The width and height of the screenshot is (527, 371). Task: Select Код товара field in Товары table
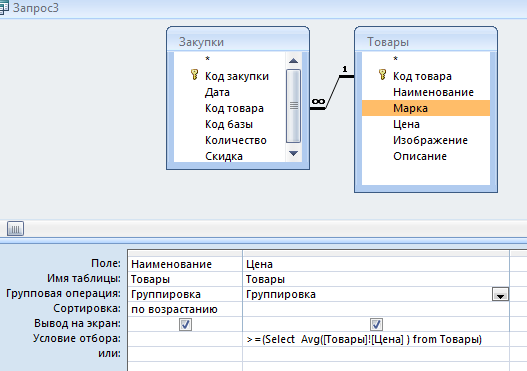(x=422, y=76)
